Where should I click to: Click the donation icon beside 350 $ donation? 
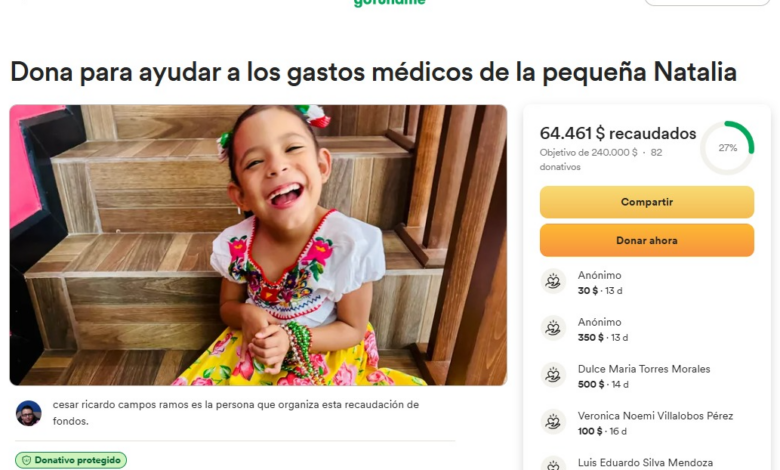[553, 328]
